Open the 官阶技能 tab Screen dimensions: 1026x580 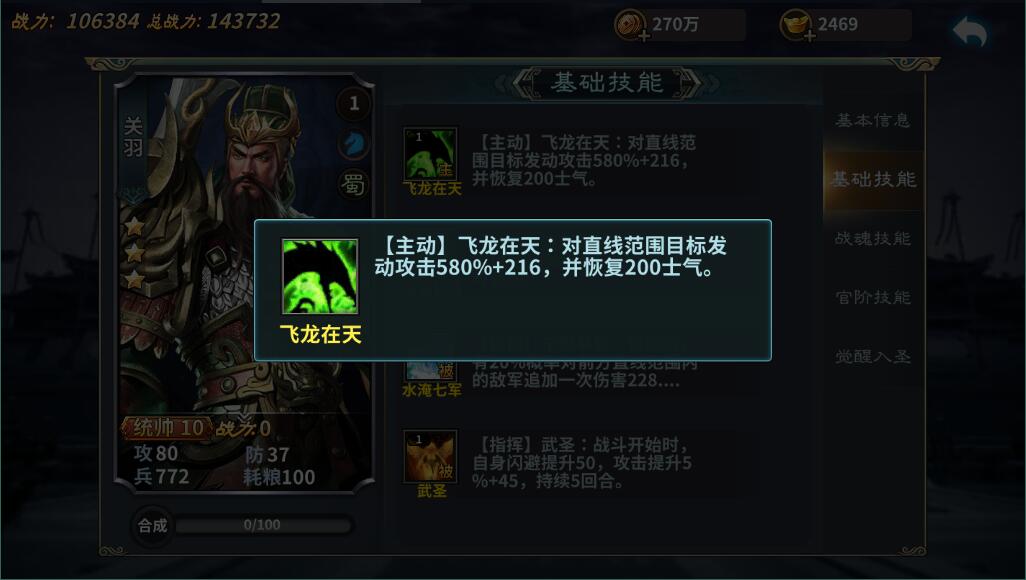click(x=873, y=297)
